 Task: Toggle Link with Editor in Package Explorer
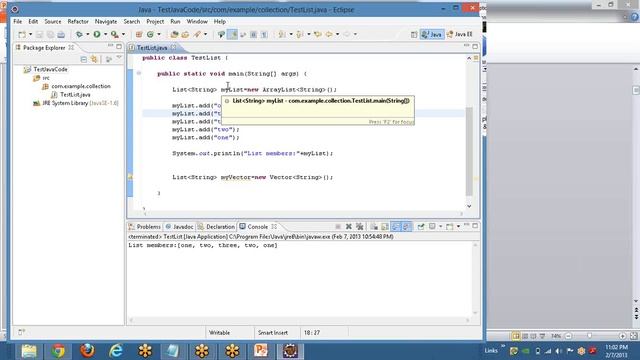click(94, 60)
